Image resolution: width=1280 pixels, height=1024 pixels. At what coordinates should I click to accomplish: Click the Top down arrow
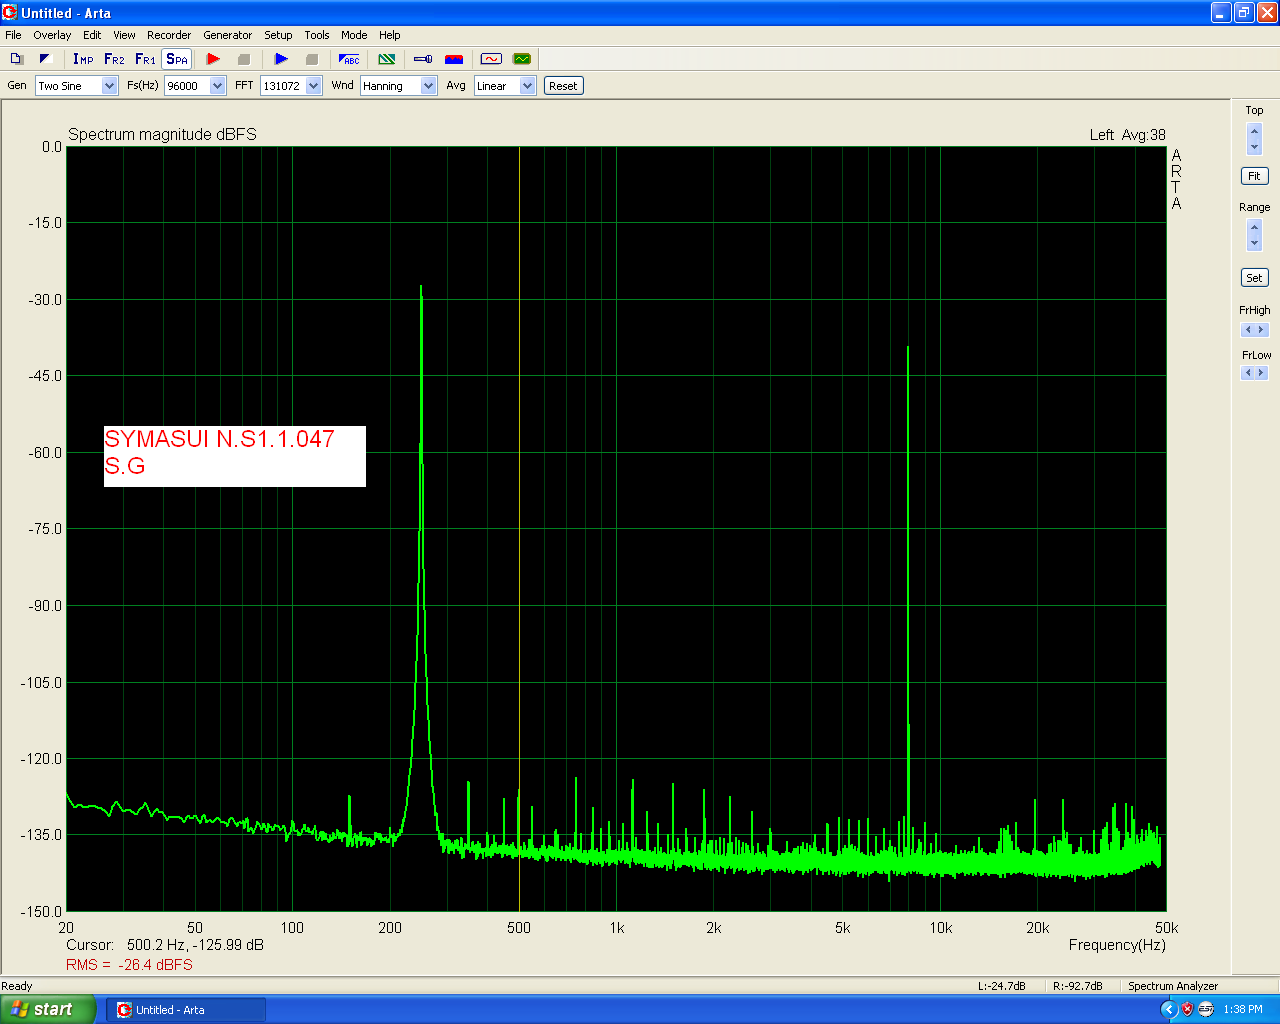(x=1255, y=147)
